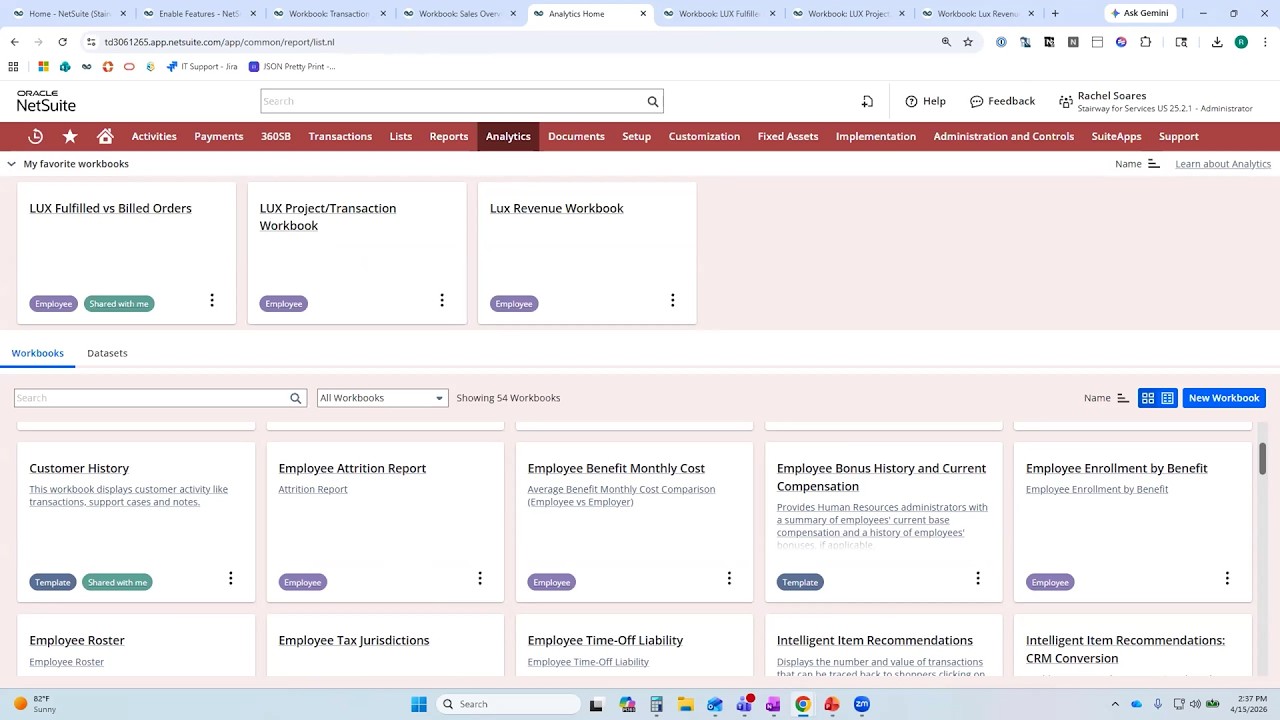Open options menu for Employee Enrollment by Benefit

1227,578
